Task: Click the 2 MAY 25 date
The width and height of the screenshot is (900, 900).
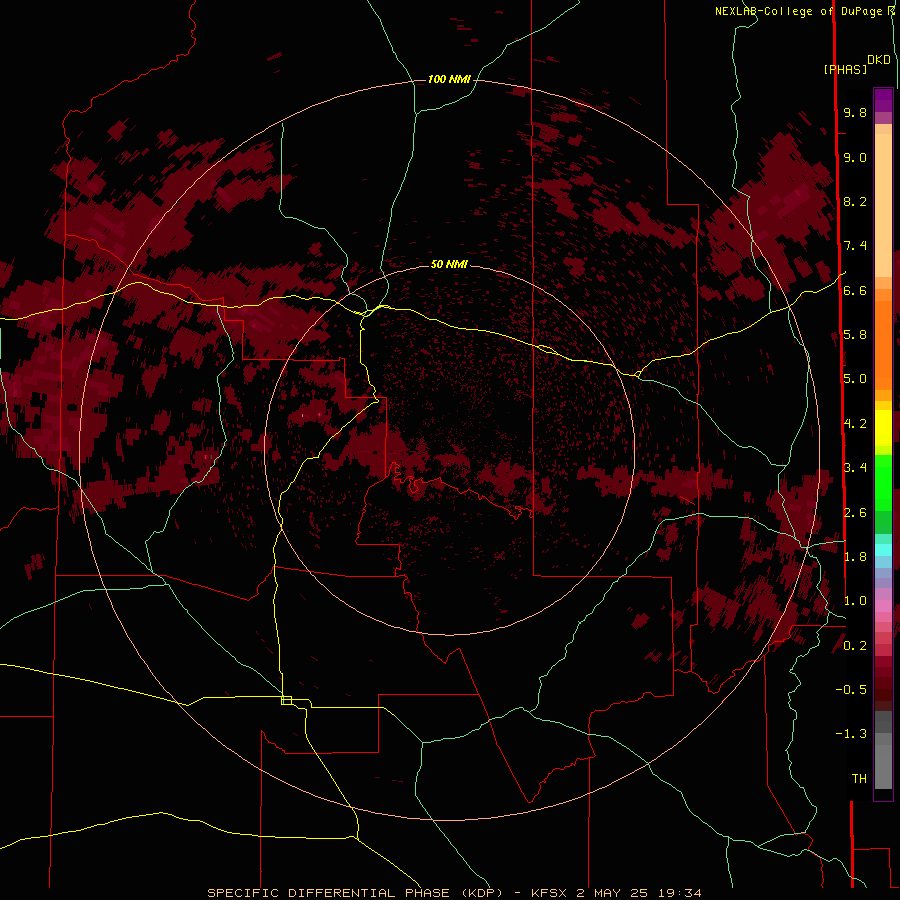Action: 612,893
